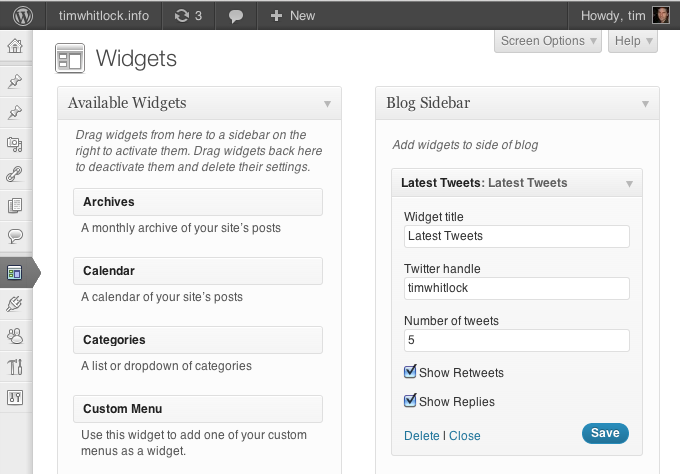Collapse the Available Widgets panel arrow
The height and width of the screenshot is (474, 680).
click(327, 103)
